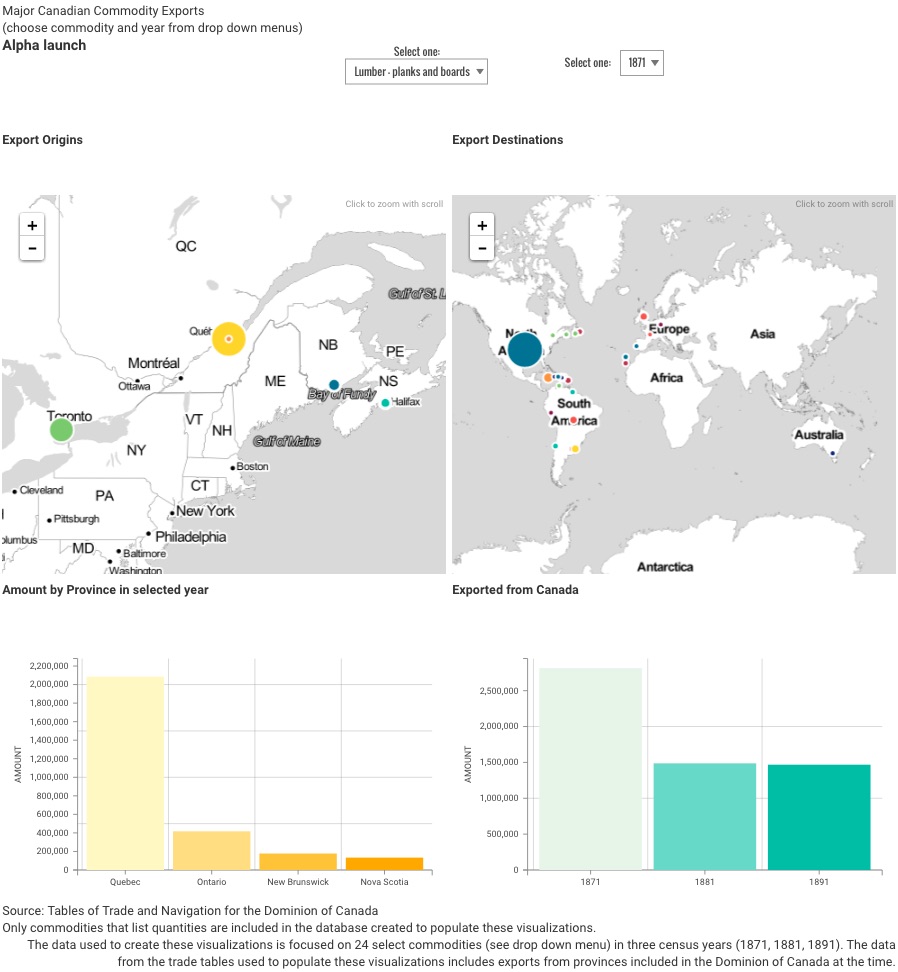
Task: Click the New Brunswick bar
Action: point(298,860)
